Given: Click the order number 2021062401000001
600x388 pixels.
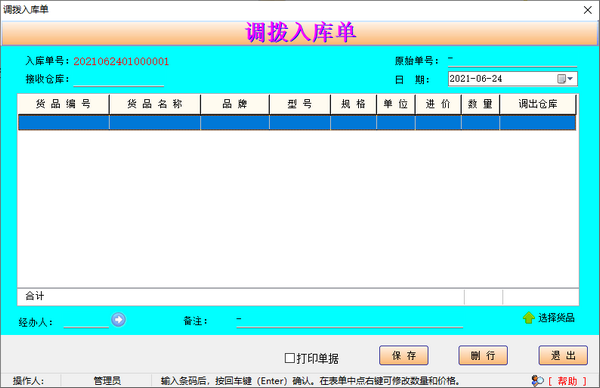Looking at the screenshot, I should pos(121,61).
